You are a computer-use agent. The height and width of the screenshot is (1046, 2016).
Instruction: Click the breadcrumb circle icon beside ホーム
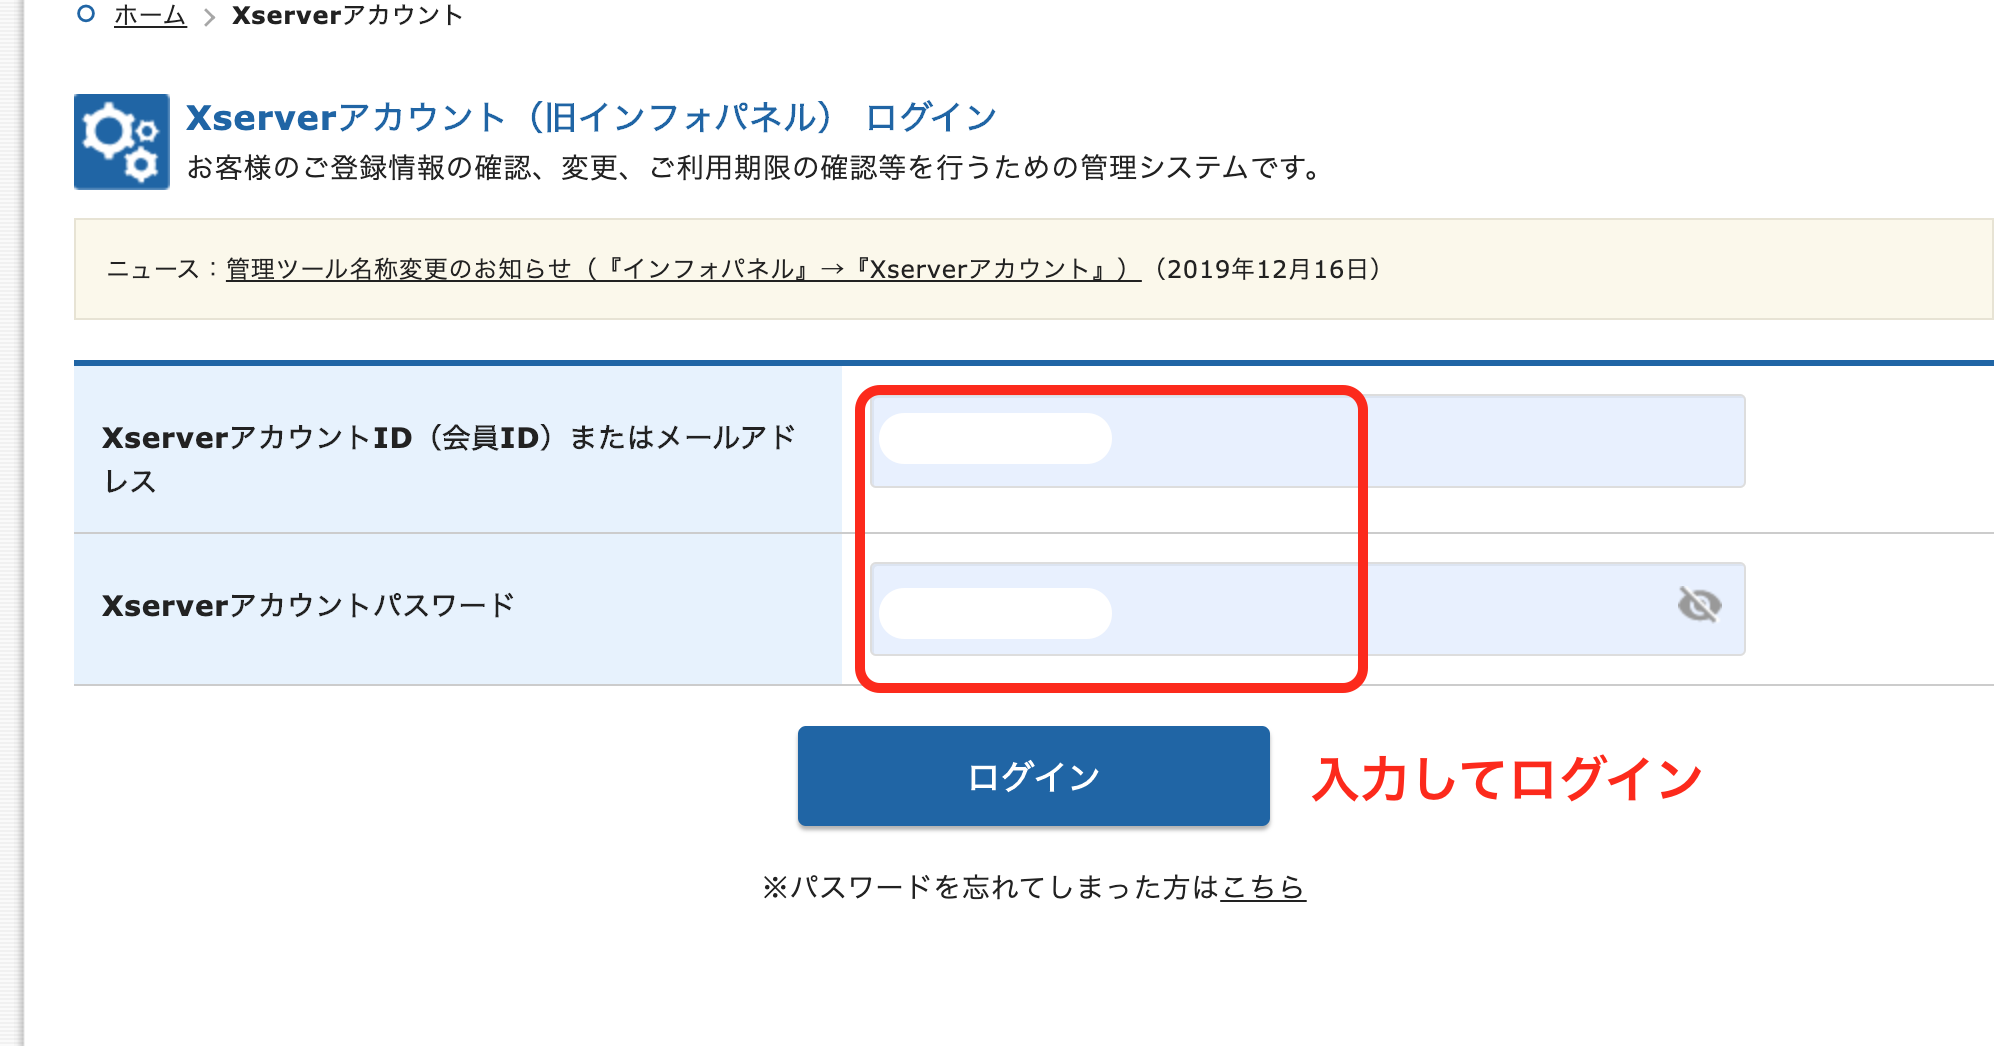[x=86, y=14]
